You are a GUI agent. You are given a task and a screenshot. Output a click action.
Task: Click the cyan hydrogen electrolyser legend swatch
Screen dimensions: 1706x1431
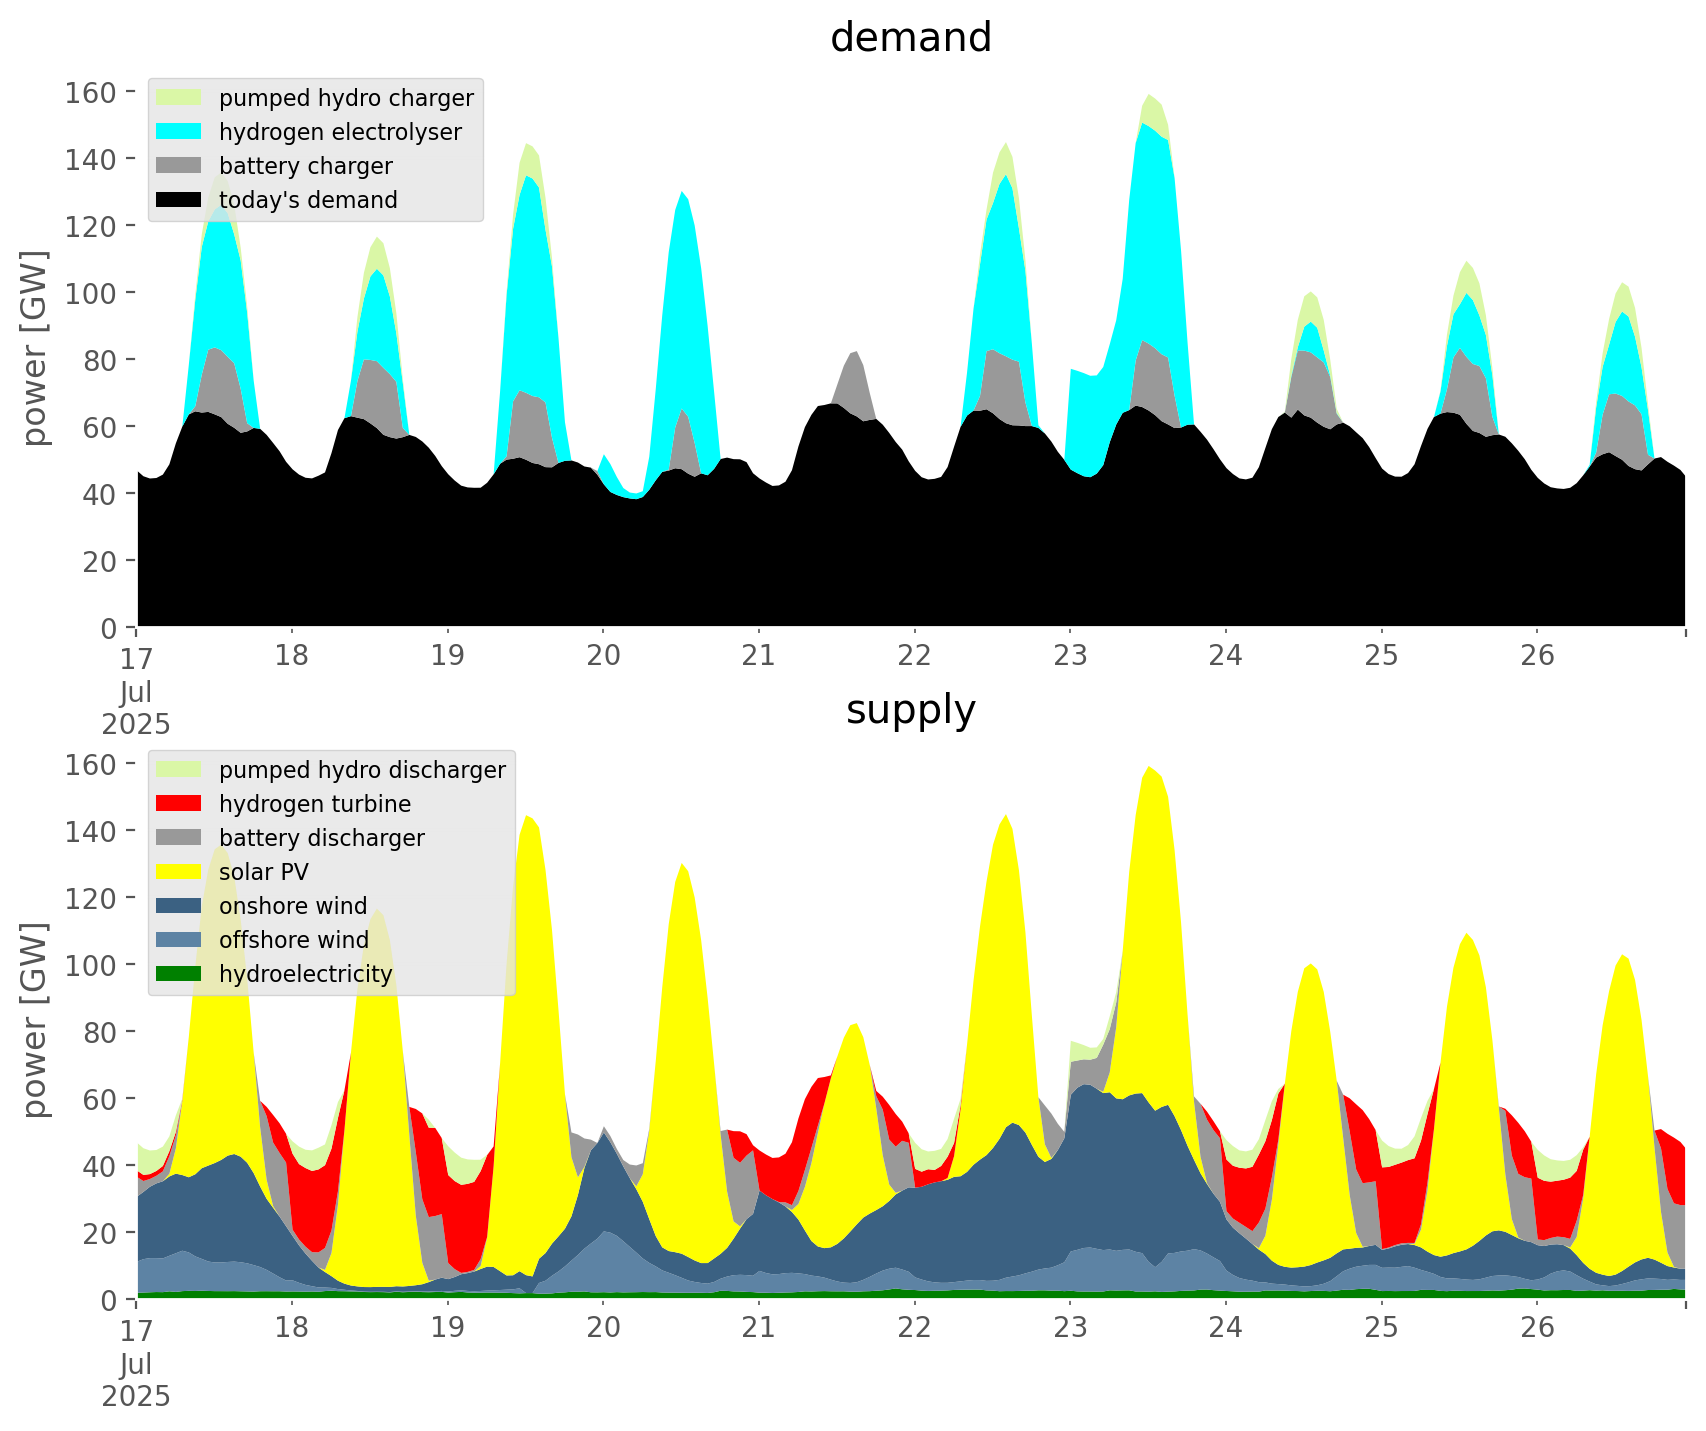point(179,132)
